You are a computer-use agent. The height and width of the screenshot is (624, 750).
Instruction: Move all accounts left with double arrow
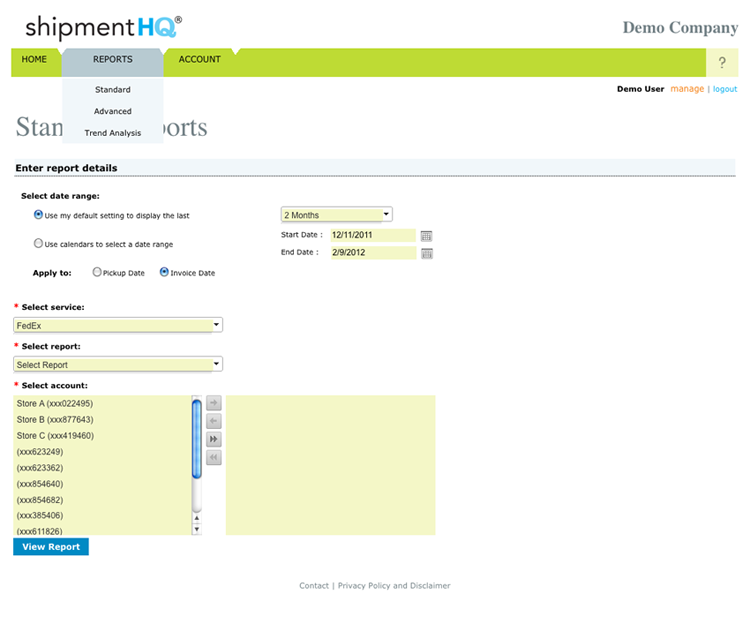coord(214,458)
